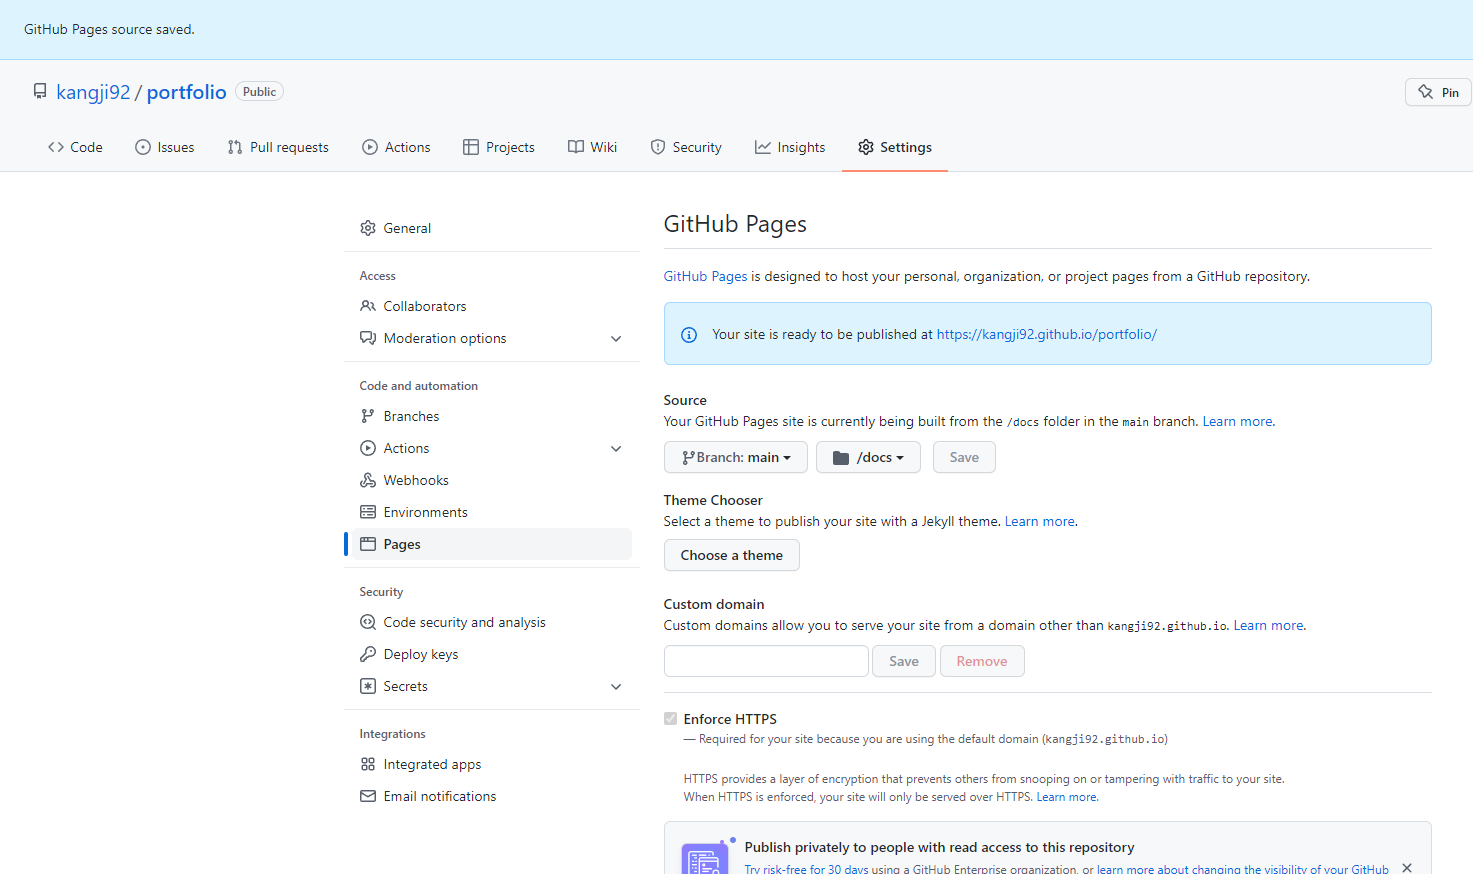Toggle the Enforce HTTPS checkbox
Image resolution: width=1473 pixels, height=874 pixels.
click(670, 719)
